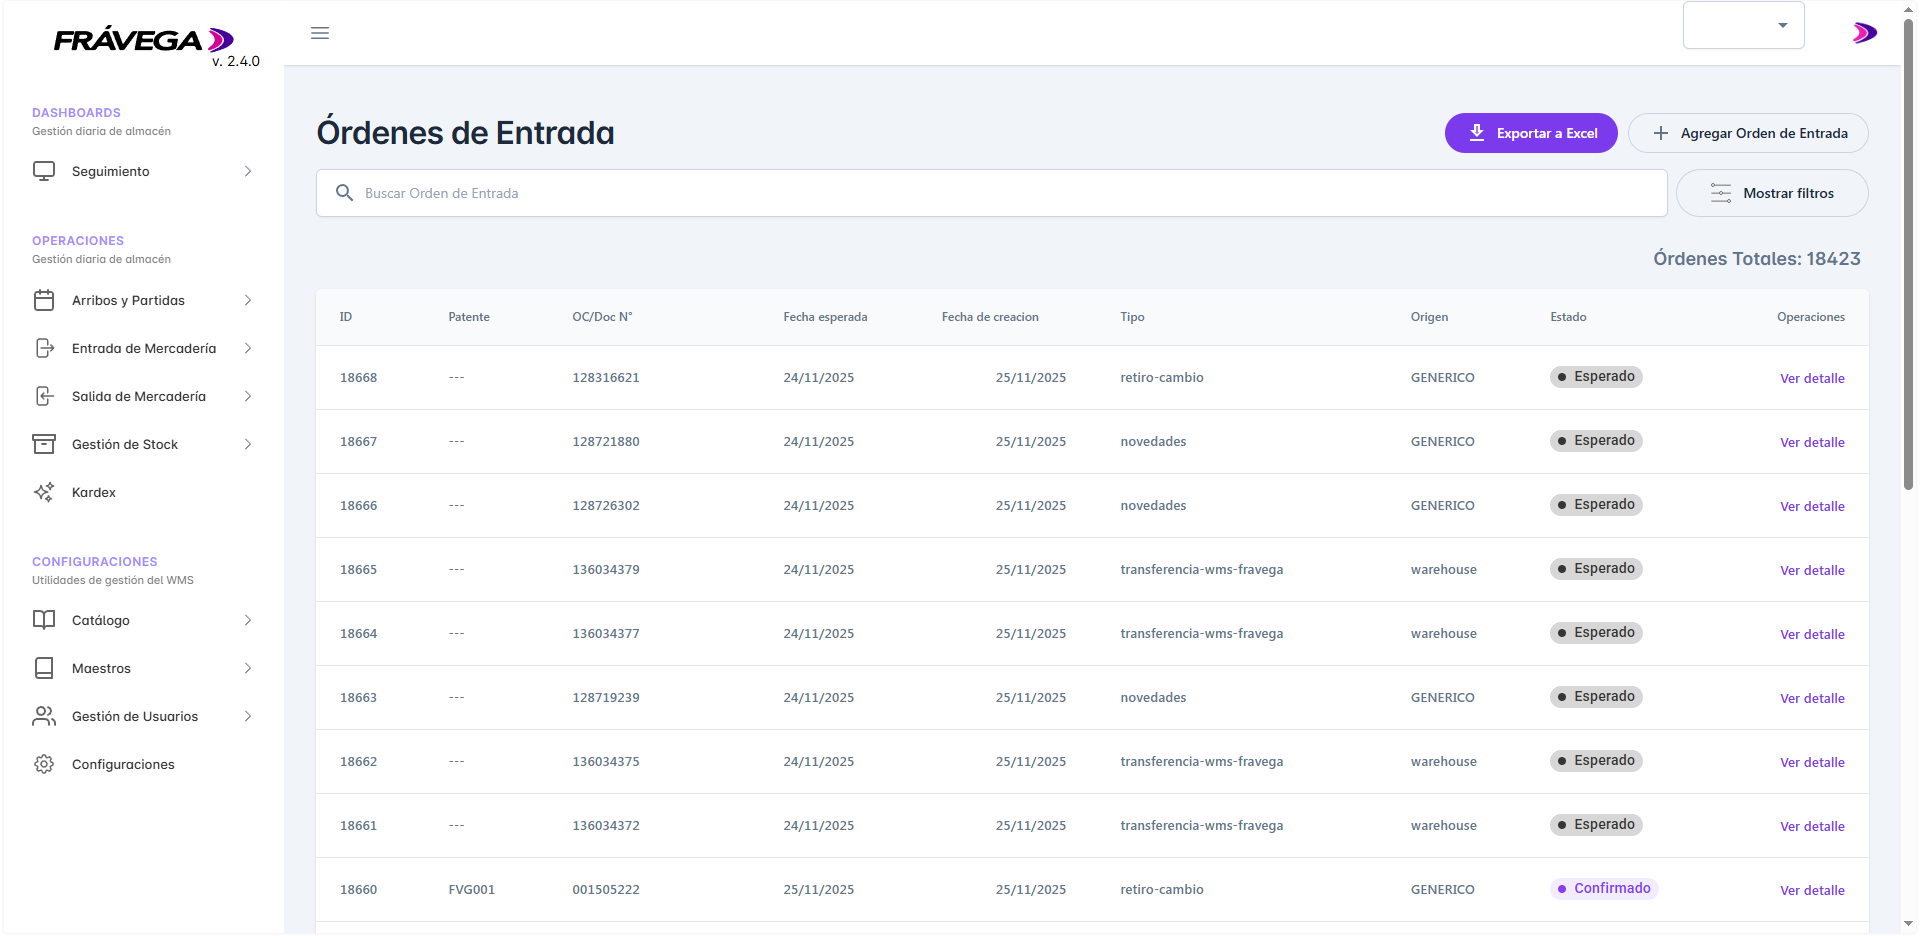Click the Fecha esperada column header

(825, 317)
